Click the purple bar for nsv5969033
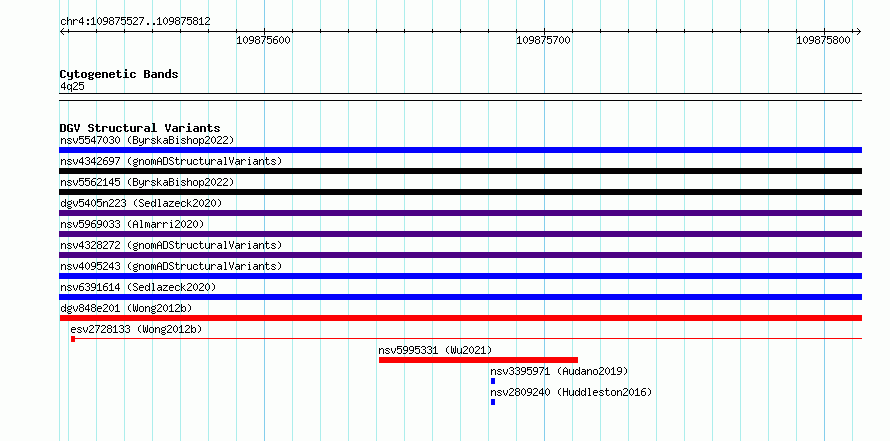 [x=460, y=234]
